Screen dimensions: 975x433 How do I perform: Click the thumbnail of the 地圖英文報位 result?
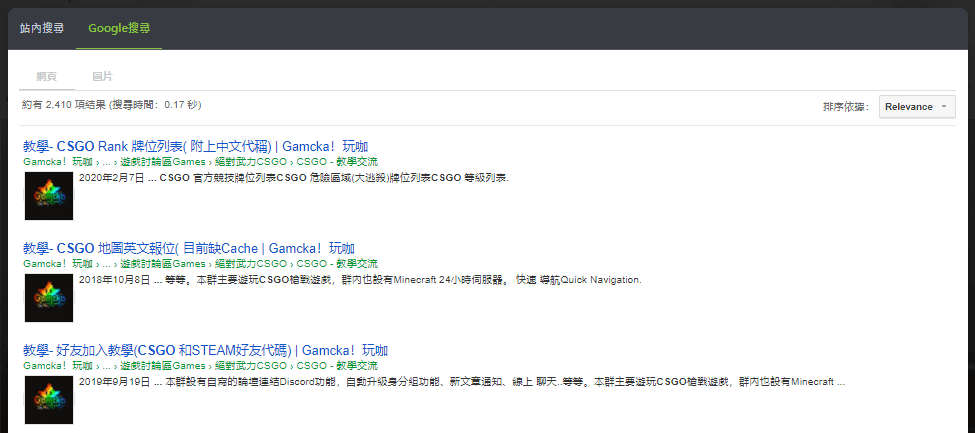[x=49, y=298]
